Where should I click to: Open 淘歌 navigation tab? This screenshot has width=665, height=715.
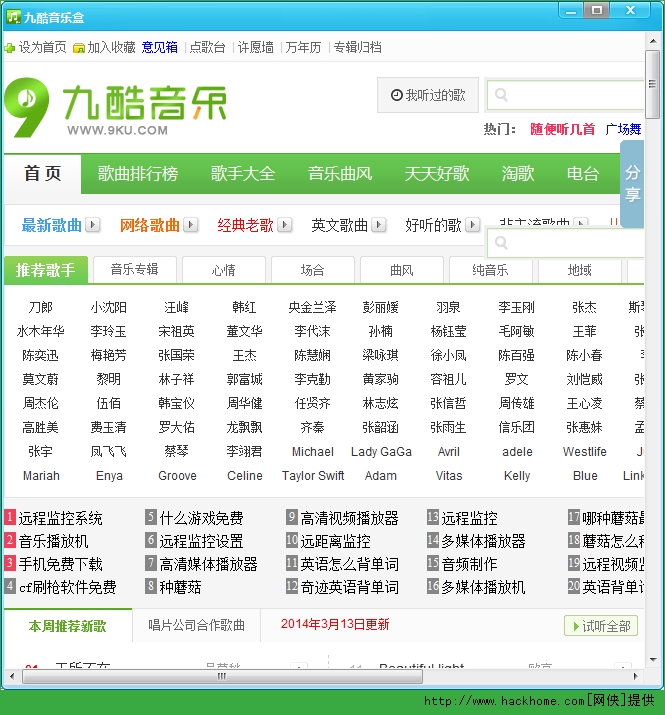[x=518, y=174]
